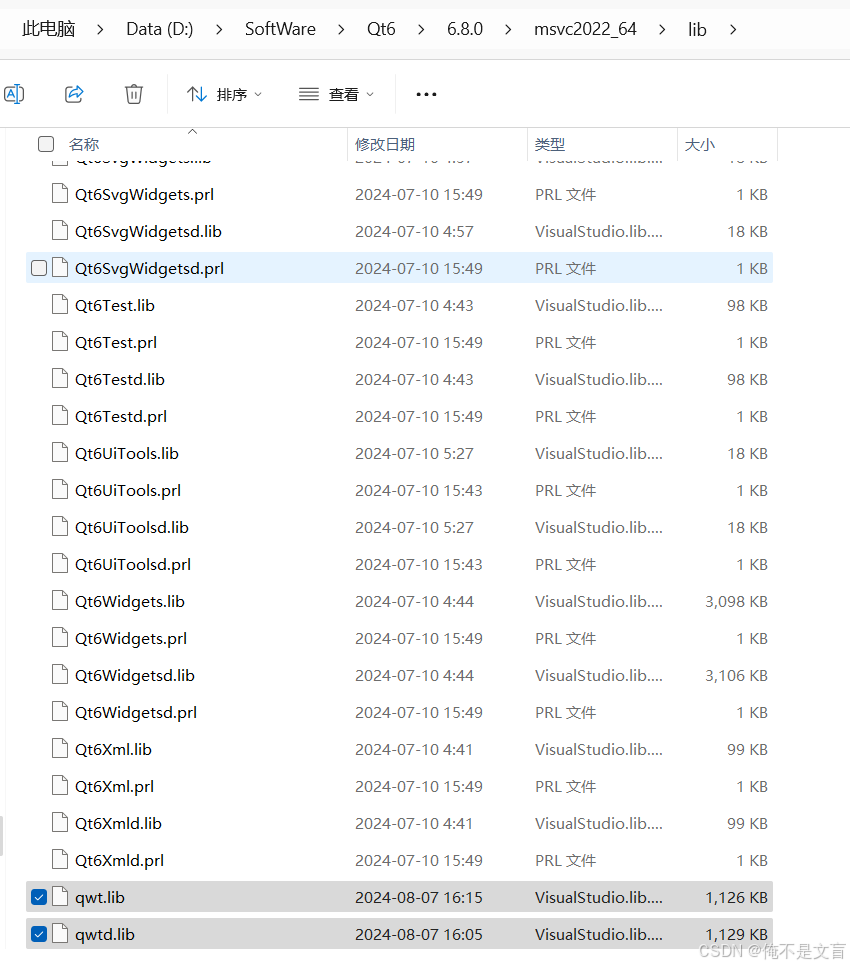
Task: Expand the chevron after SoftWare
Action: click(x=341, y=30)
